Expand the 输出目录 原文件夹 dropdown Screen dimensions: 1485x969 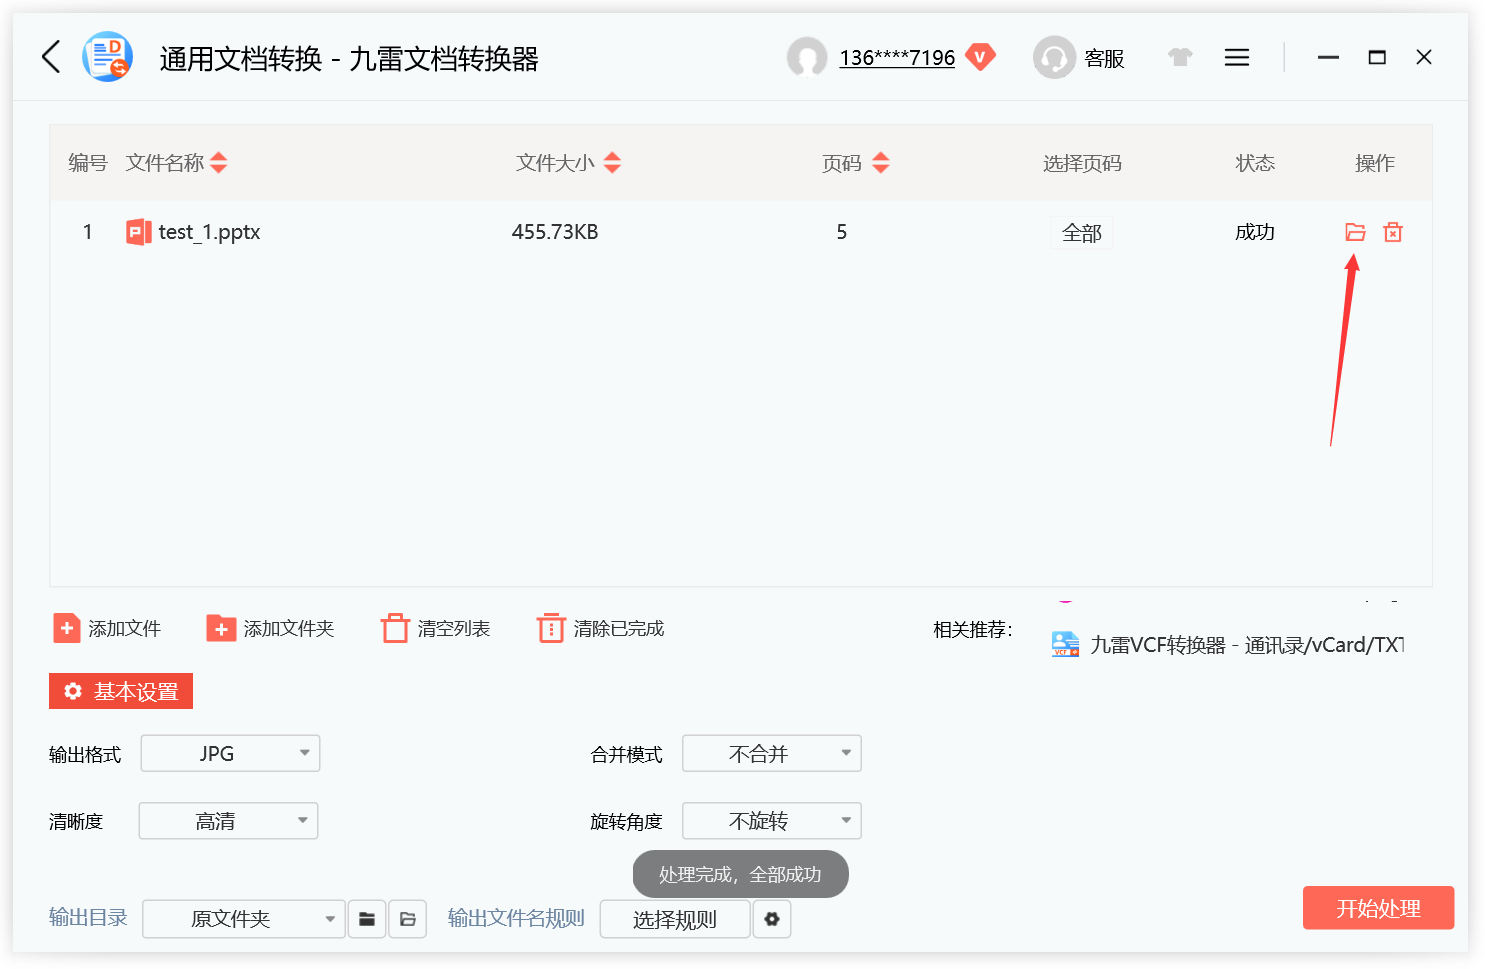244,919
